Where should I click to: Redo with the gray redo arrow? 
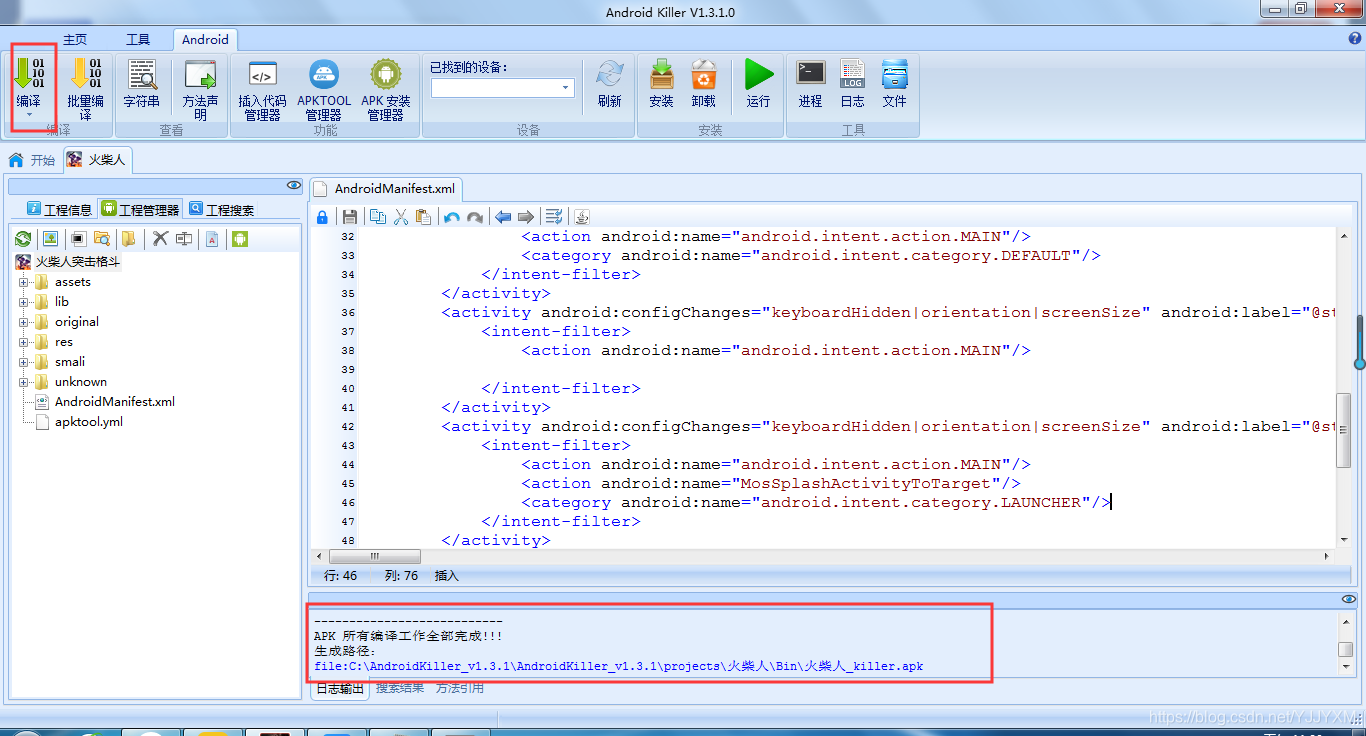coord(475,217)
